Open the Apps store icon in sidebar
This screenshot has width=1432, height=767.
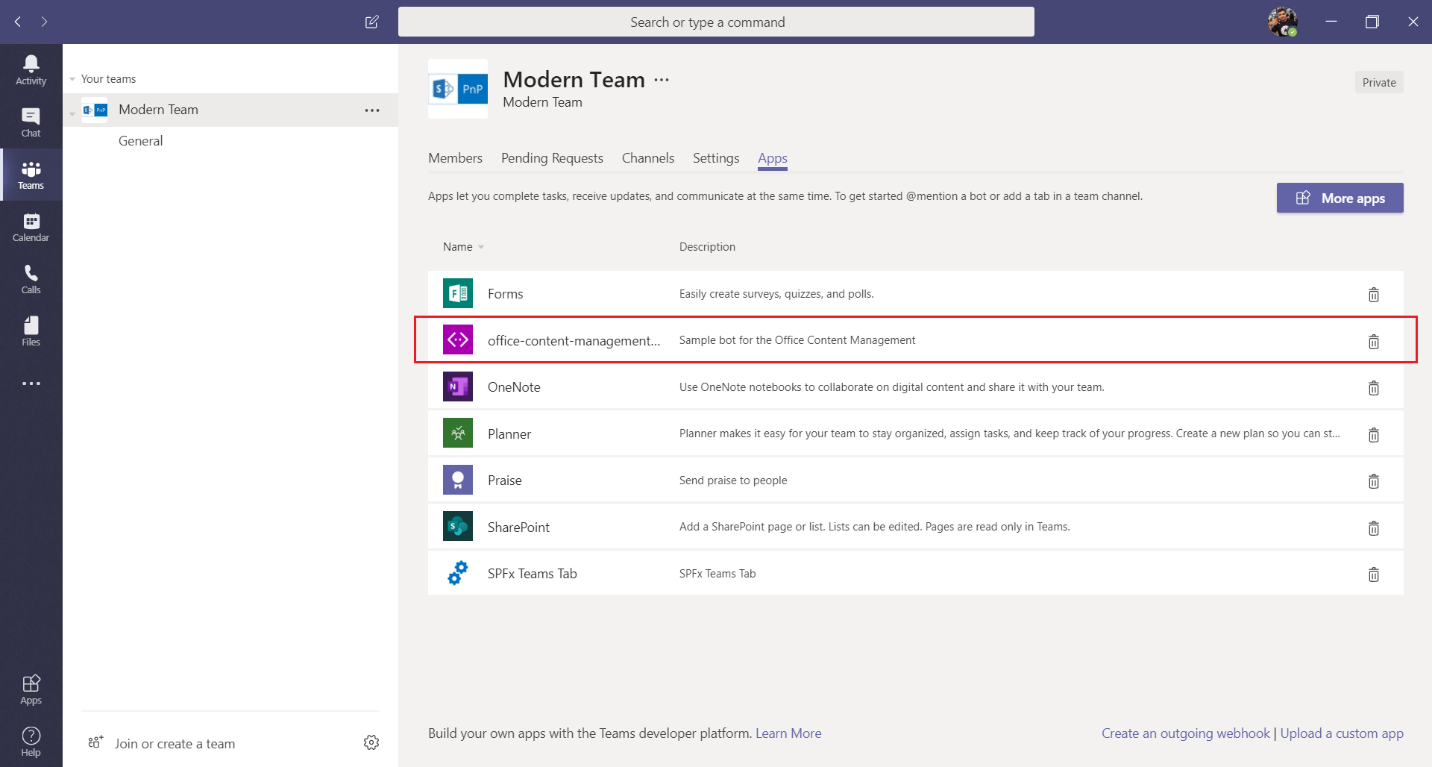[x=31, y=689]
